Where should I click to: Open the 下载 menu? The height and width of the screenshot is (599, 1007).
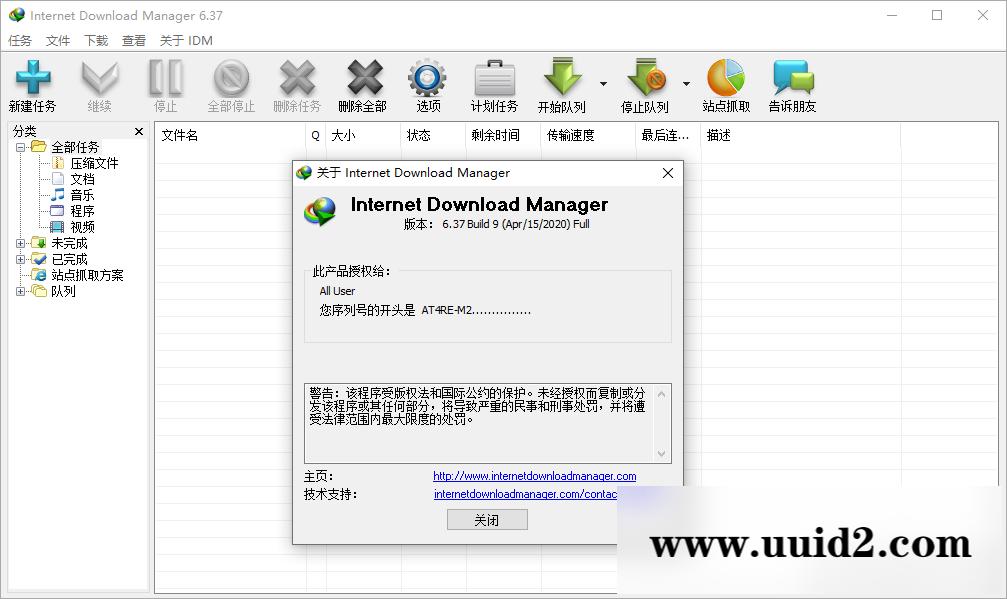[x=95, y=40]
